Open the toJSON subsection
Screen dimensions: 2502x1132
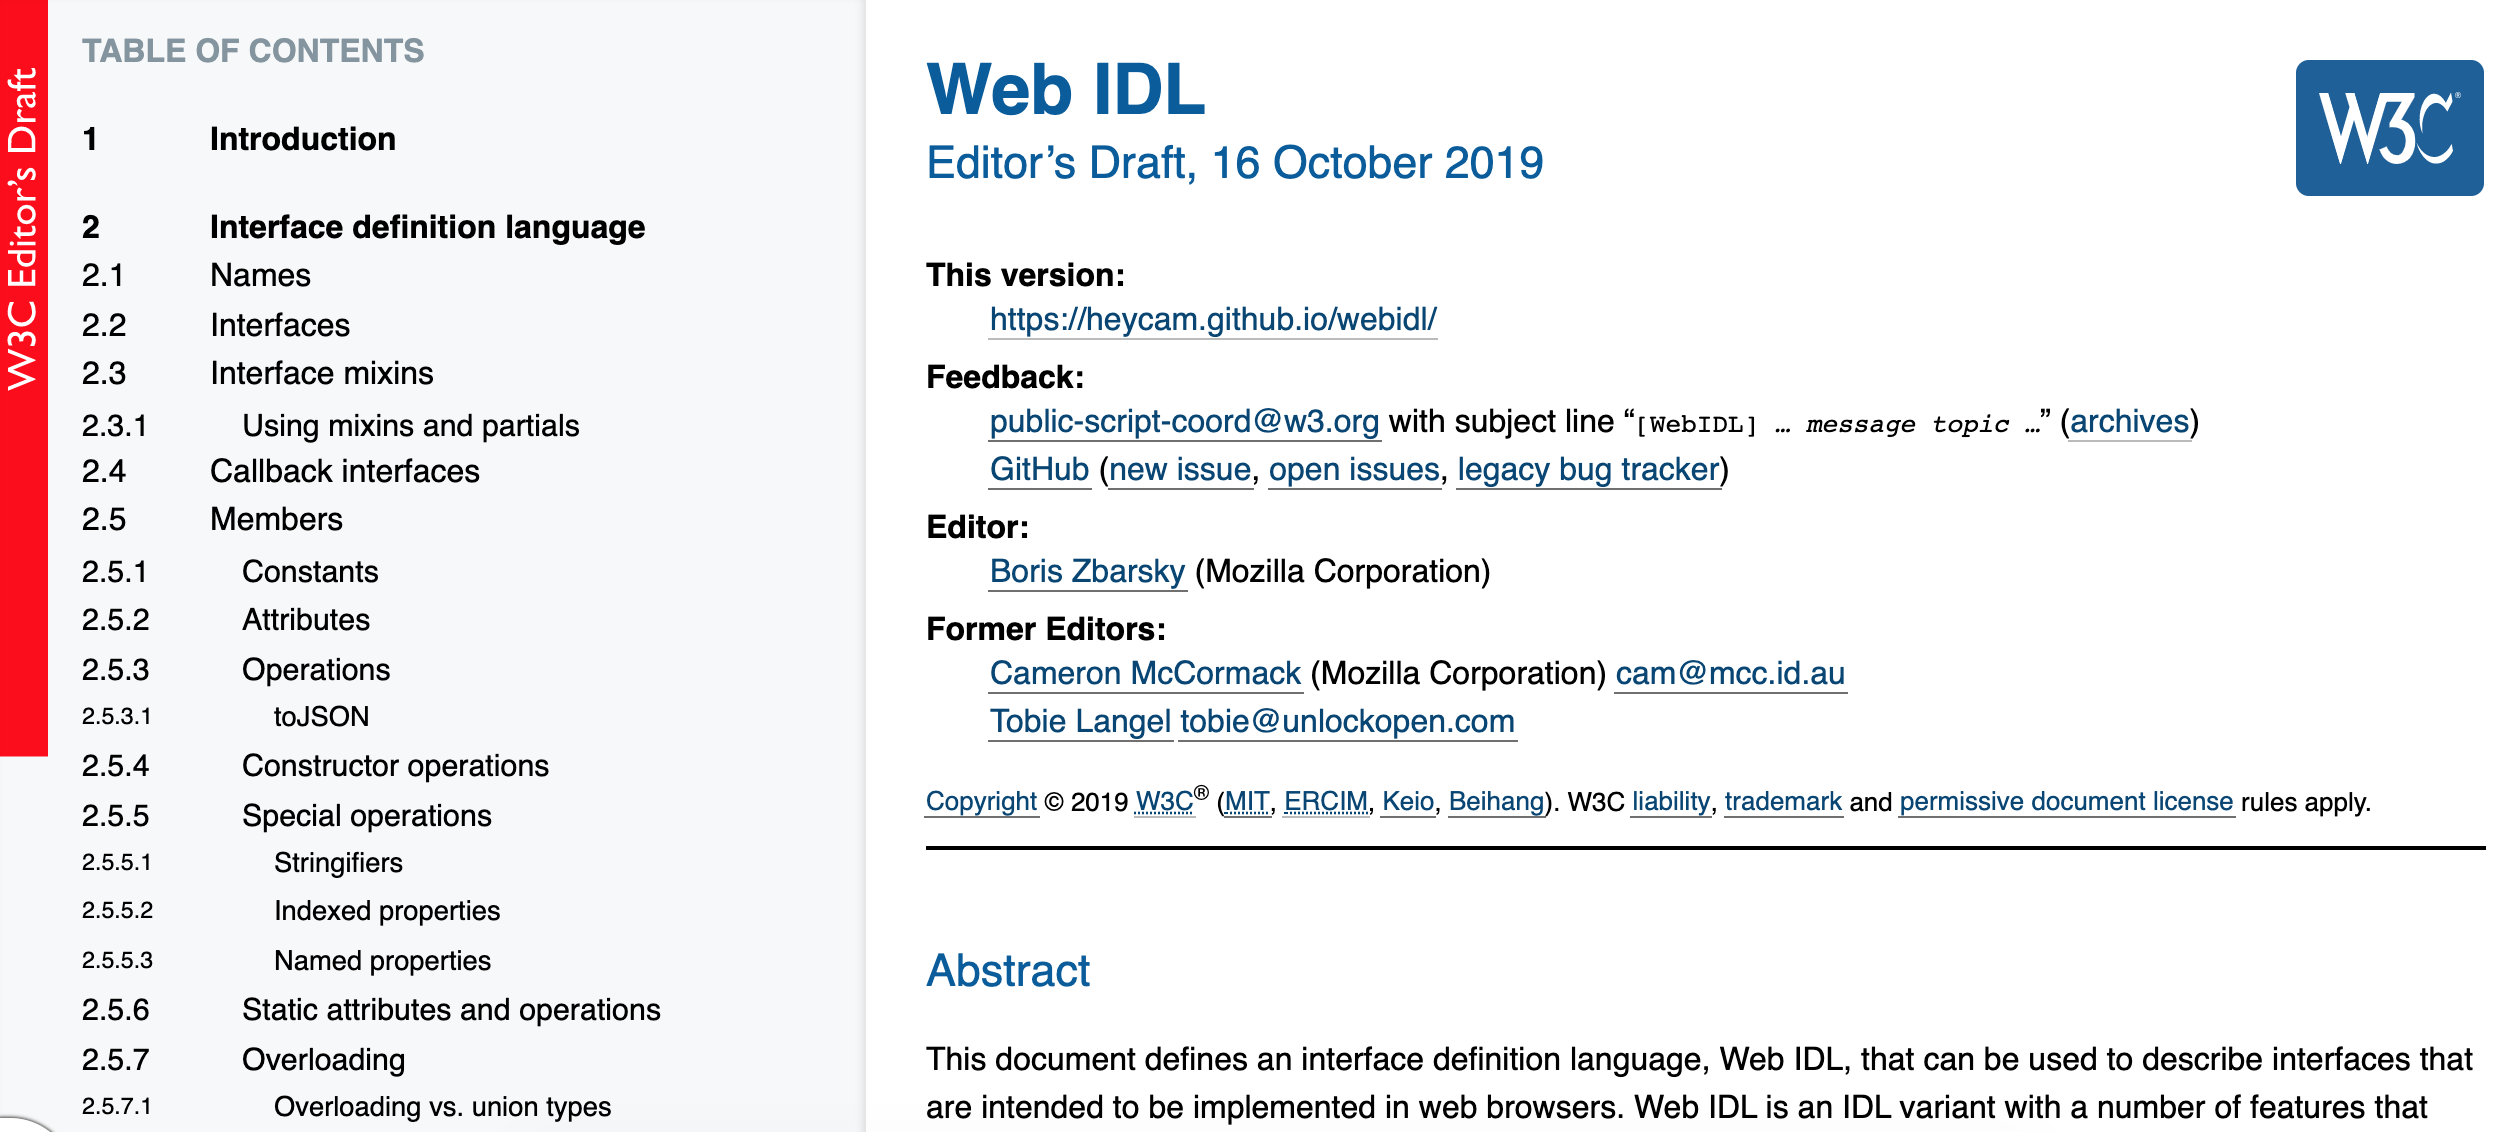tap(321, 716)
